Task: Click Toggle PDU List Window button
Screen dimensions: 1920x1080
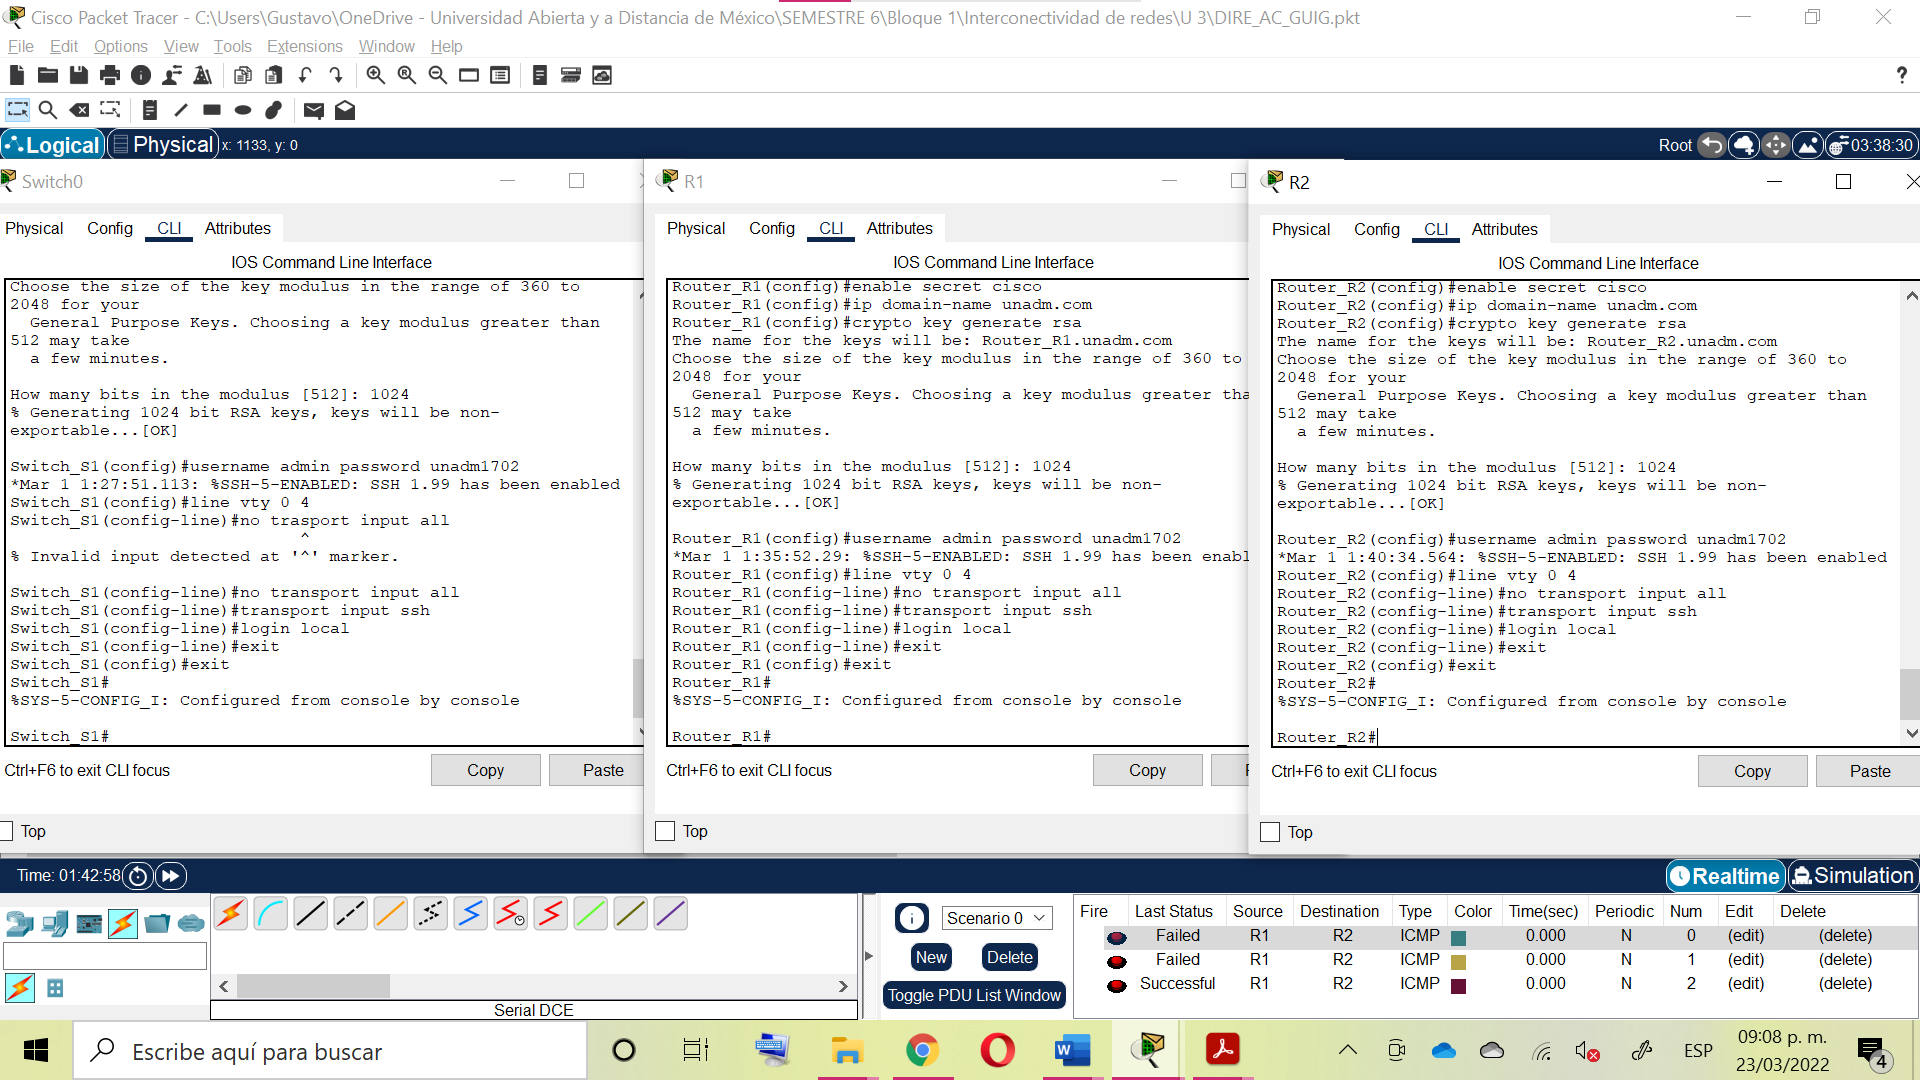Action: (x=974, y=995)
